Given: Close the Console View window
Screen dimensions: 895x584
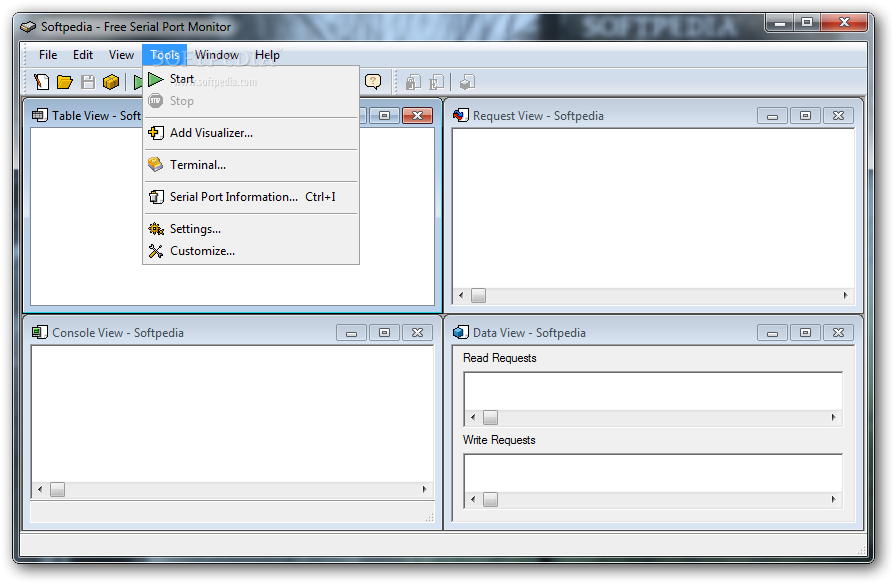Looking at the screenshot, I should point(417,333).
